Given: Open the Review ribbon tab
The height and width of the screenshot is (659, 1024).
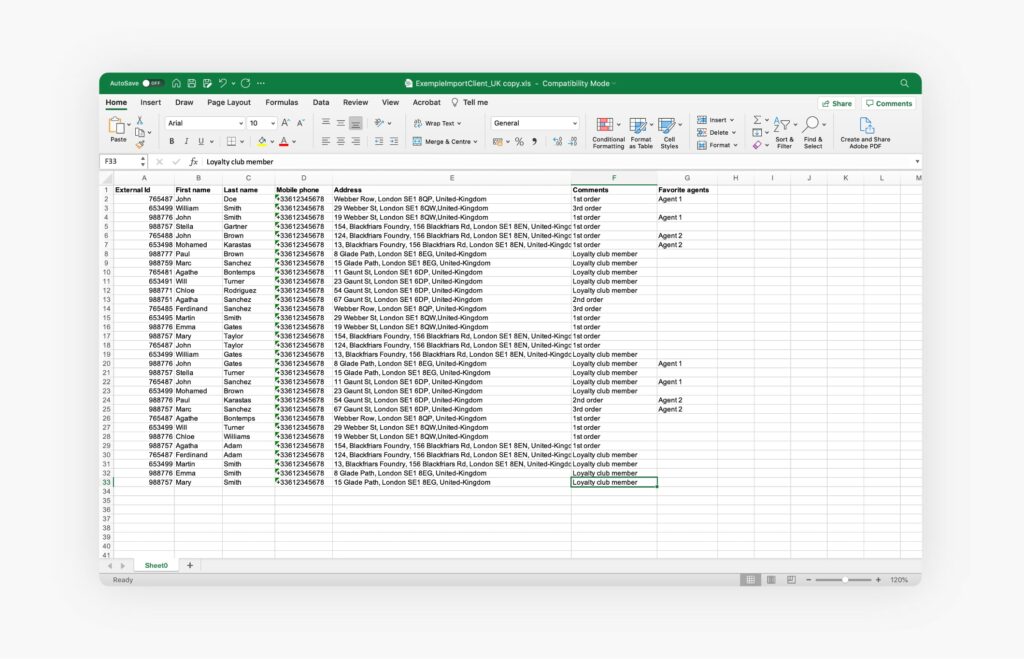Looking at the screenshot, I should tap(355, 102).
